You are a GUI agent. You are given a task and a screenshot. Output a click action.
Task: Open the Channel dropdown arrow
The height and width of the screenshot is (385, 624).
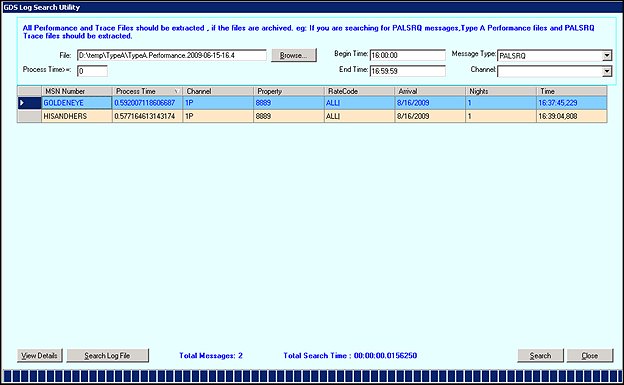606,72
